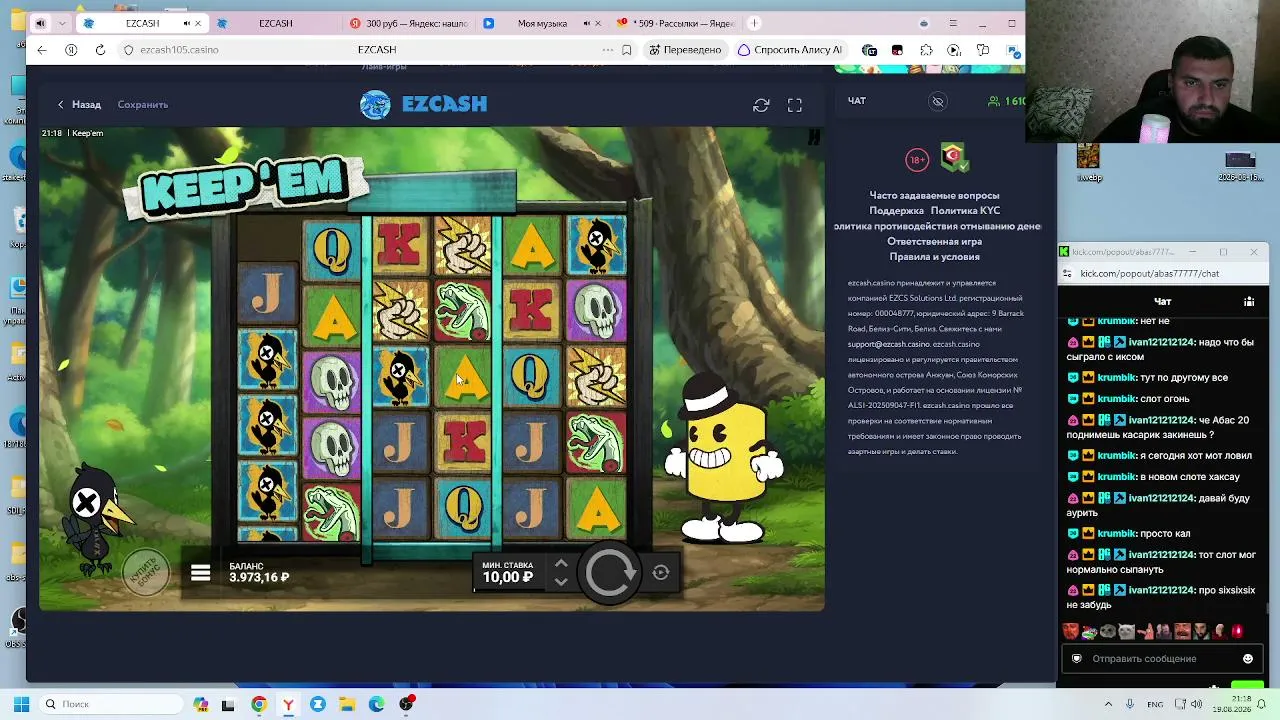Image resolution: width=1280 pixels, height=720 pixels.
Task: Click the Переведено translate button
Action: pyautogui.click(x=685, y=50)
